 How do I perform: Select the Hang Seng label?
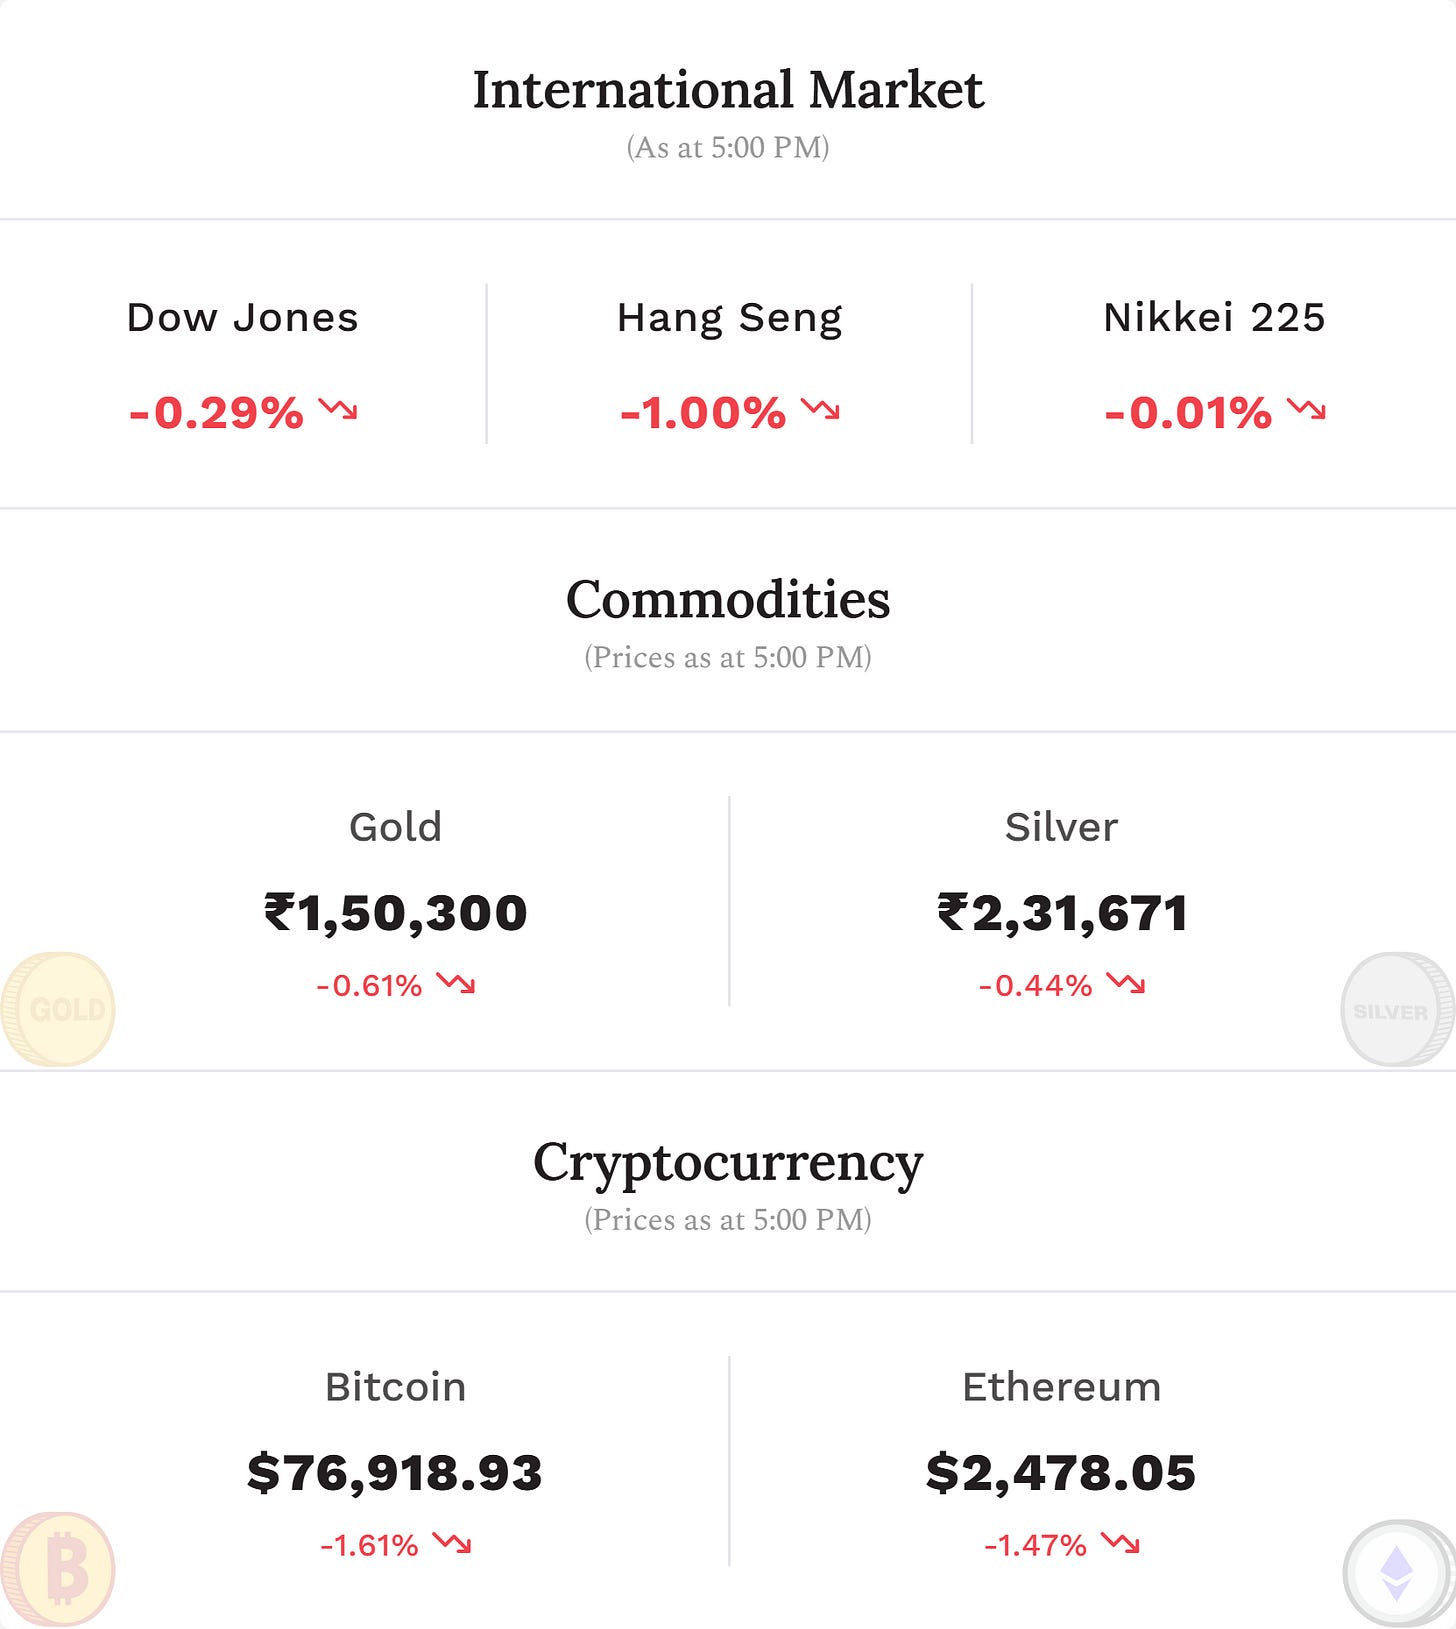pos(730,320)
